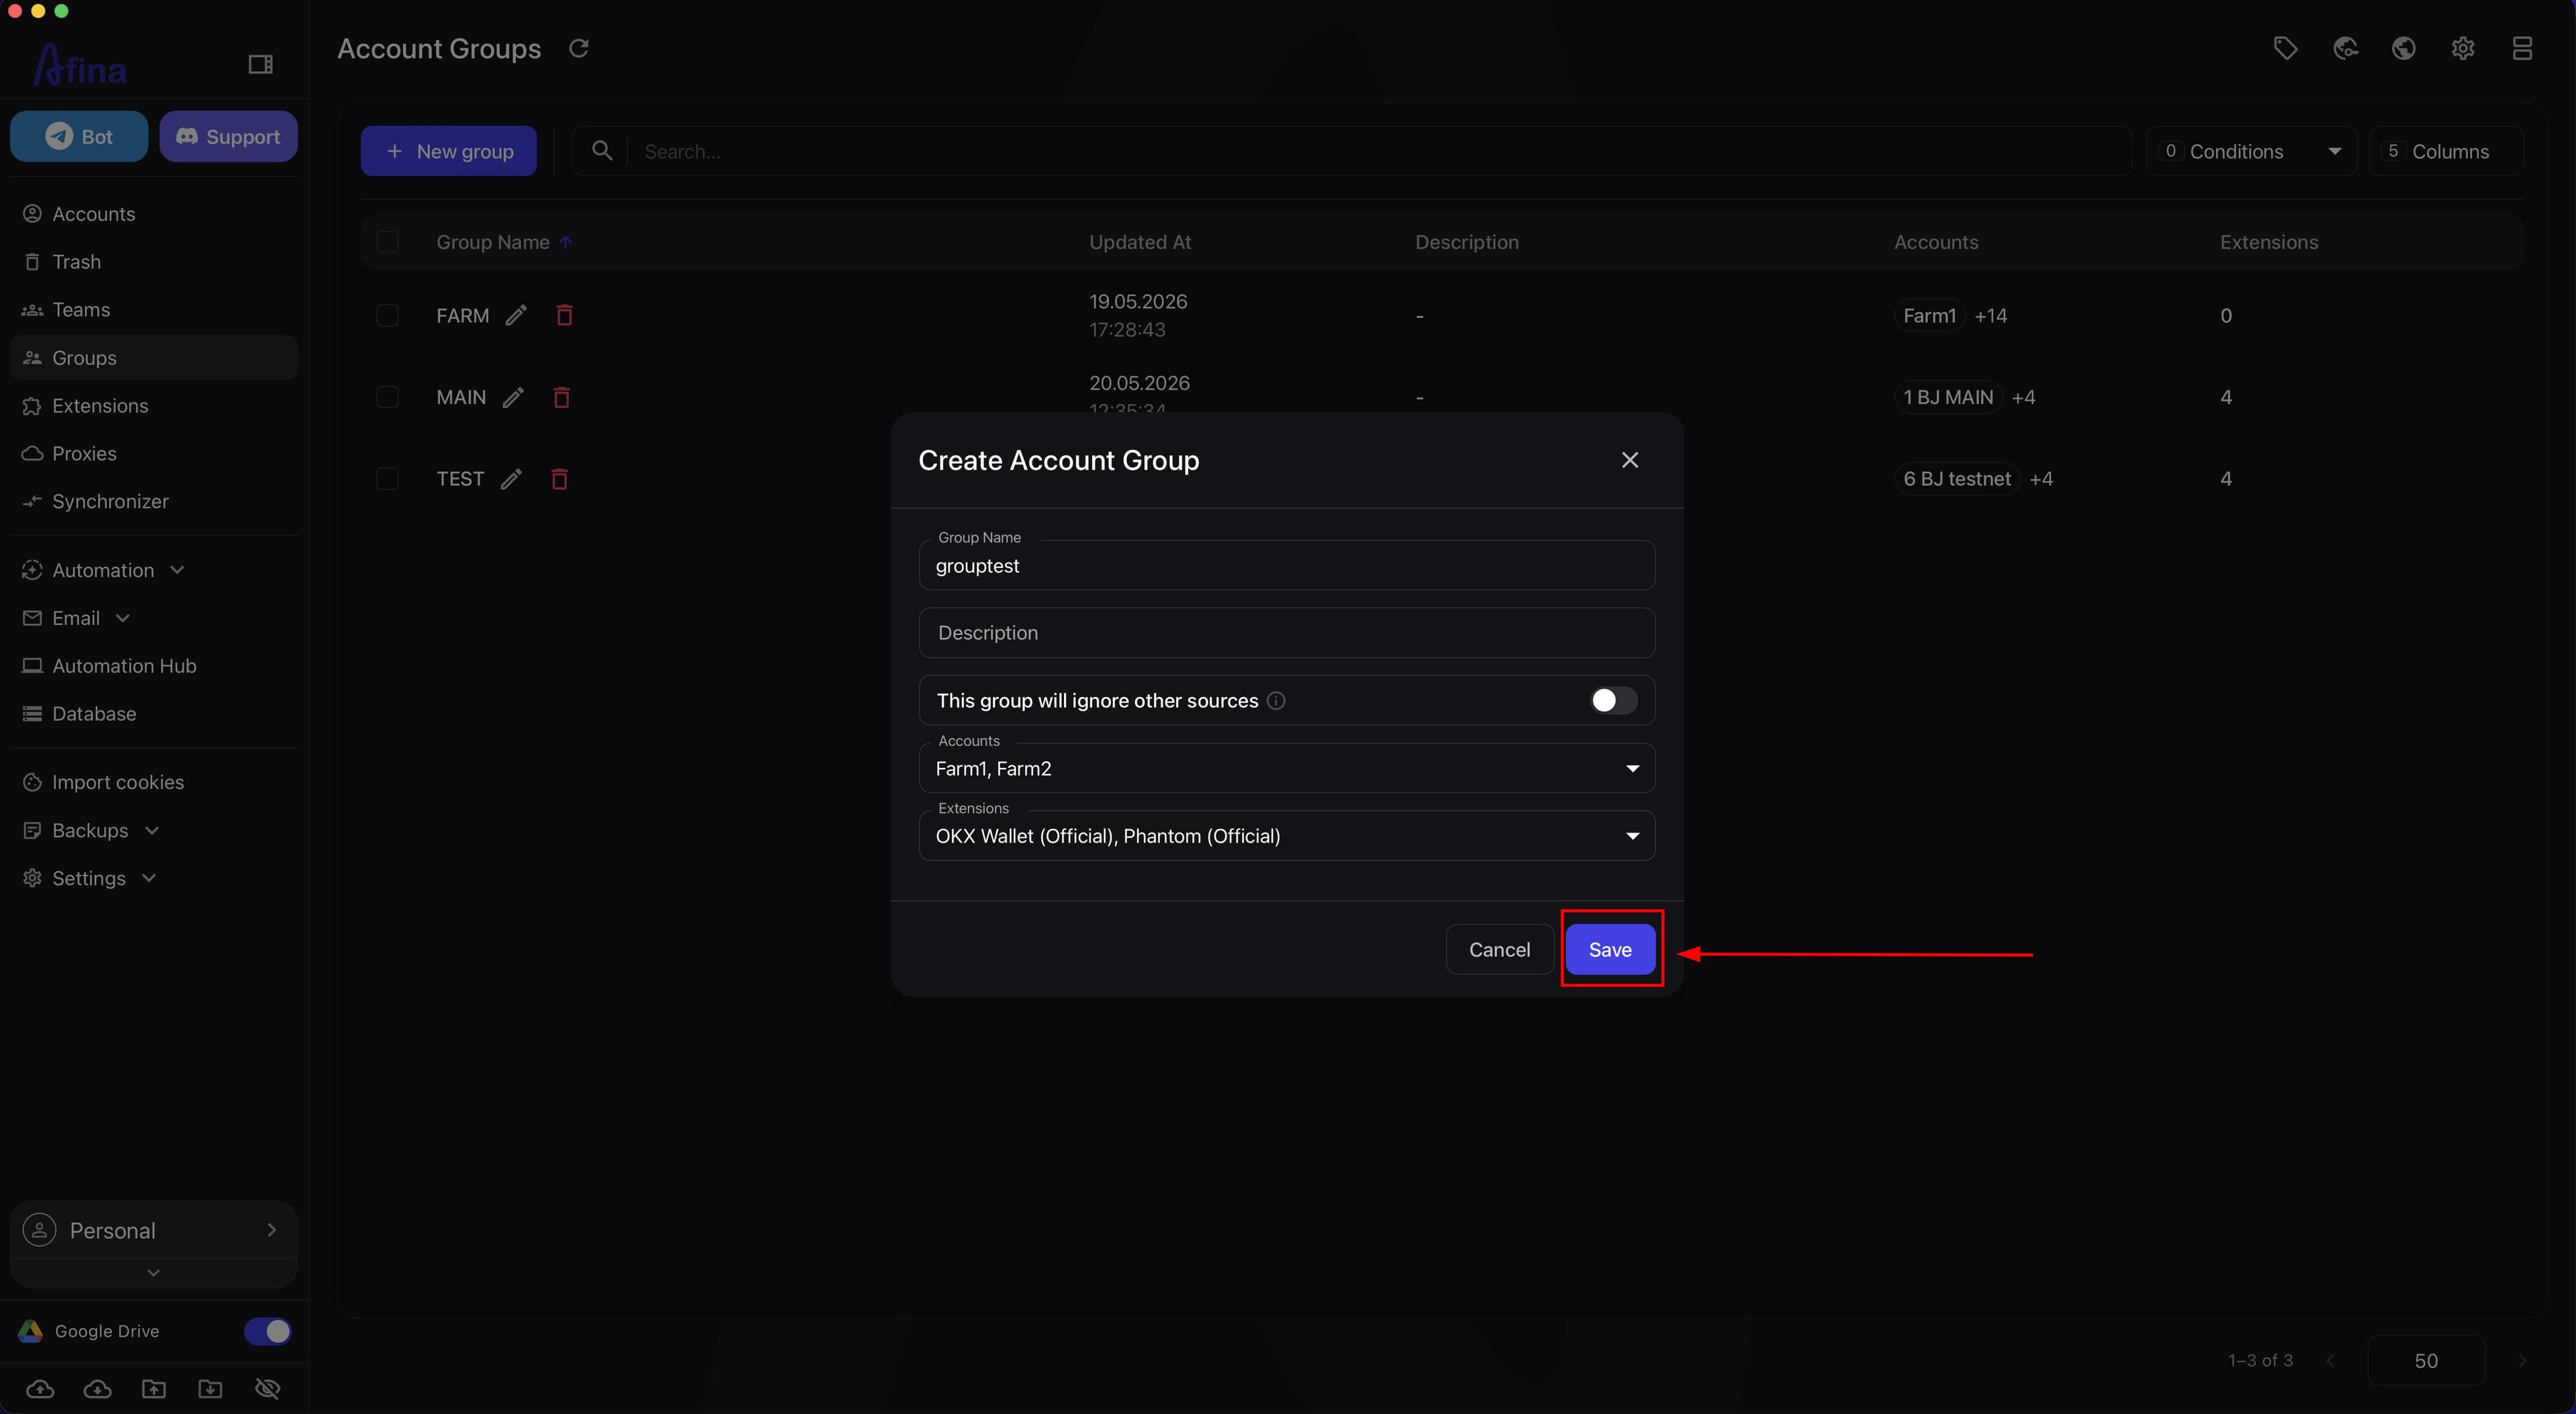Go to the previous page arrow
The image size is (2576, 1414).
[2331, 1360]
